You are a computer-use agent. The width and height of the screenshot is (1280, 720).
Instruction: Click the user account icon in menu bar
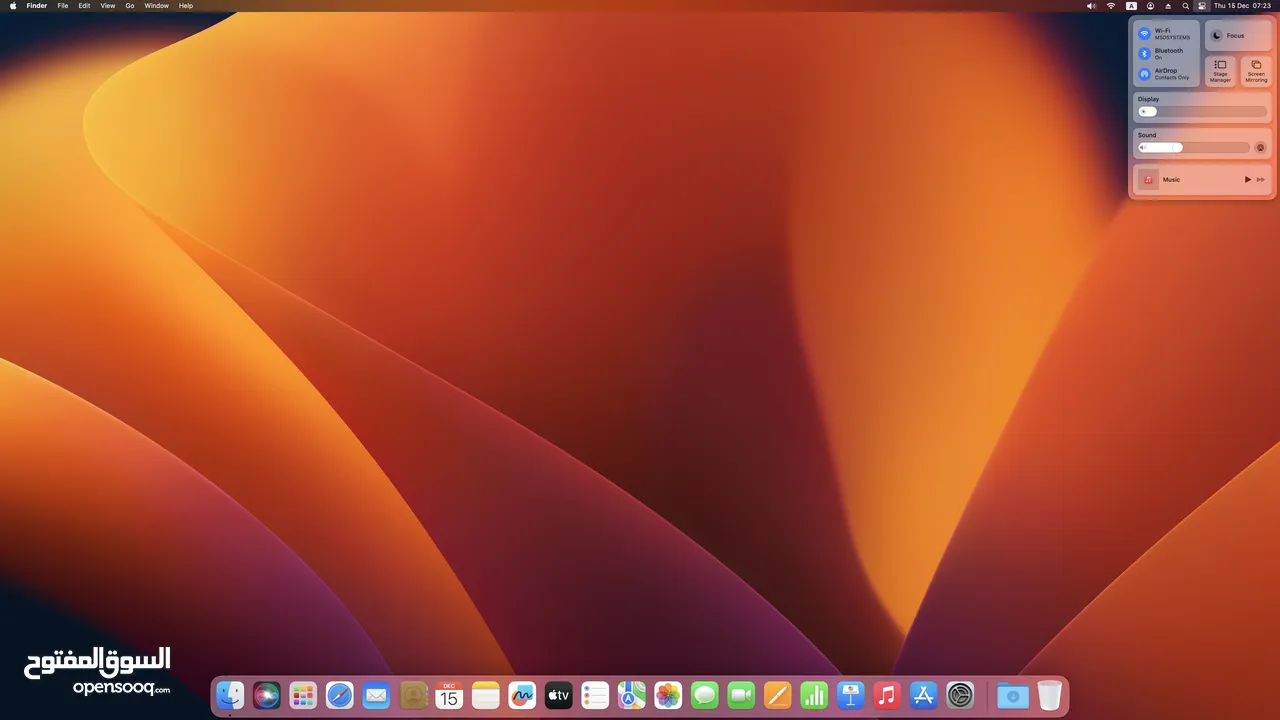click(x=1150, y=6)
